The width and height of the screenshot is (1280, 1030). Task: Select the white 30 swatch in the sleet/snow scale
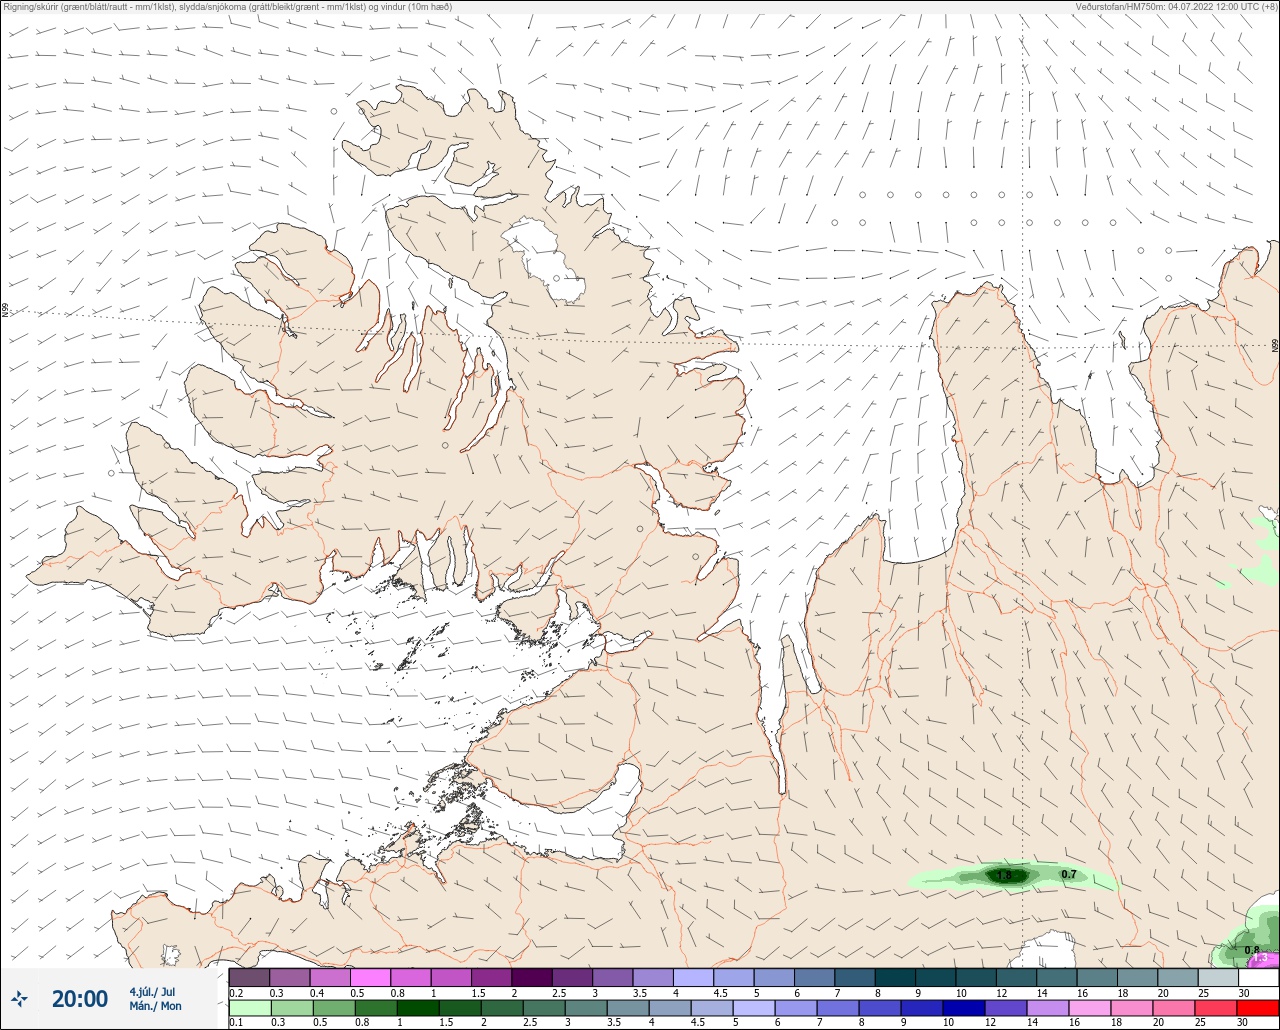pyautogui.click(x=1258, y=977)
